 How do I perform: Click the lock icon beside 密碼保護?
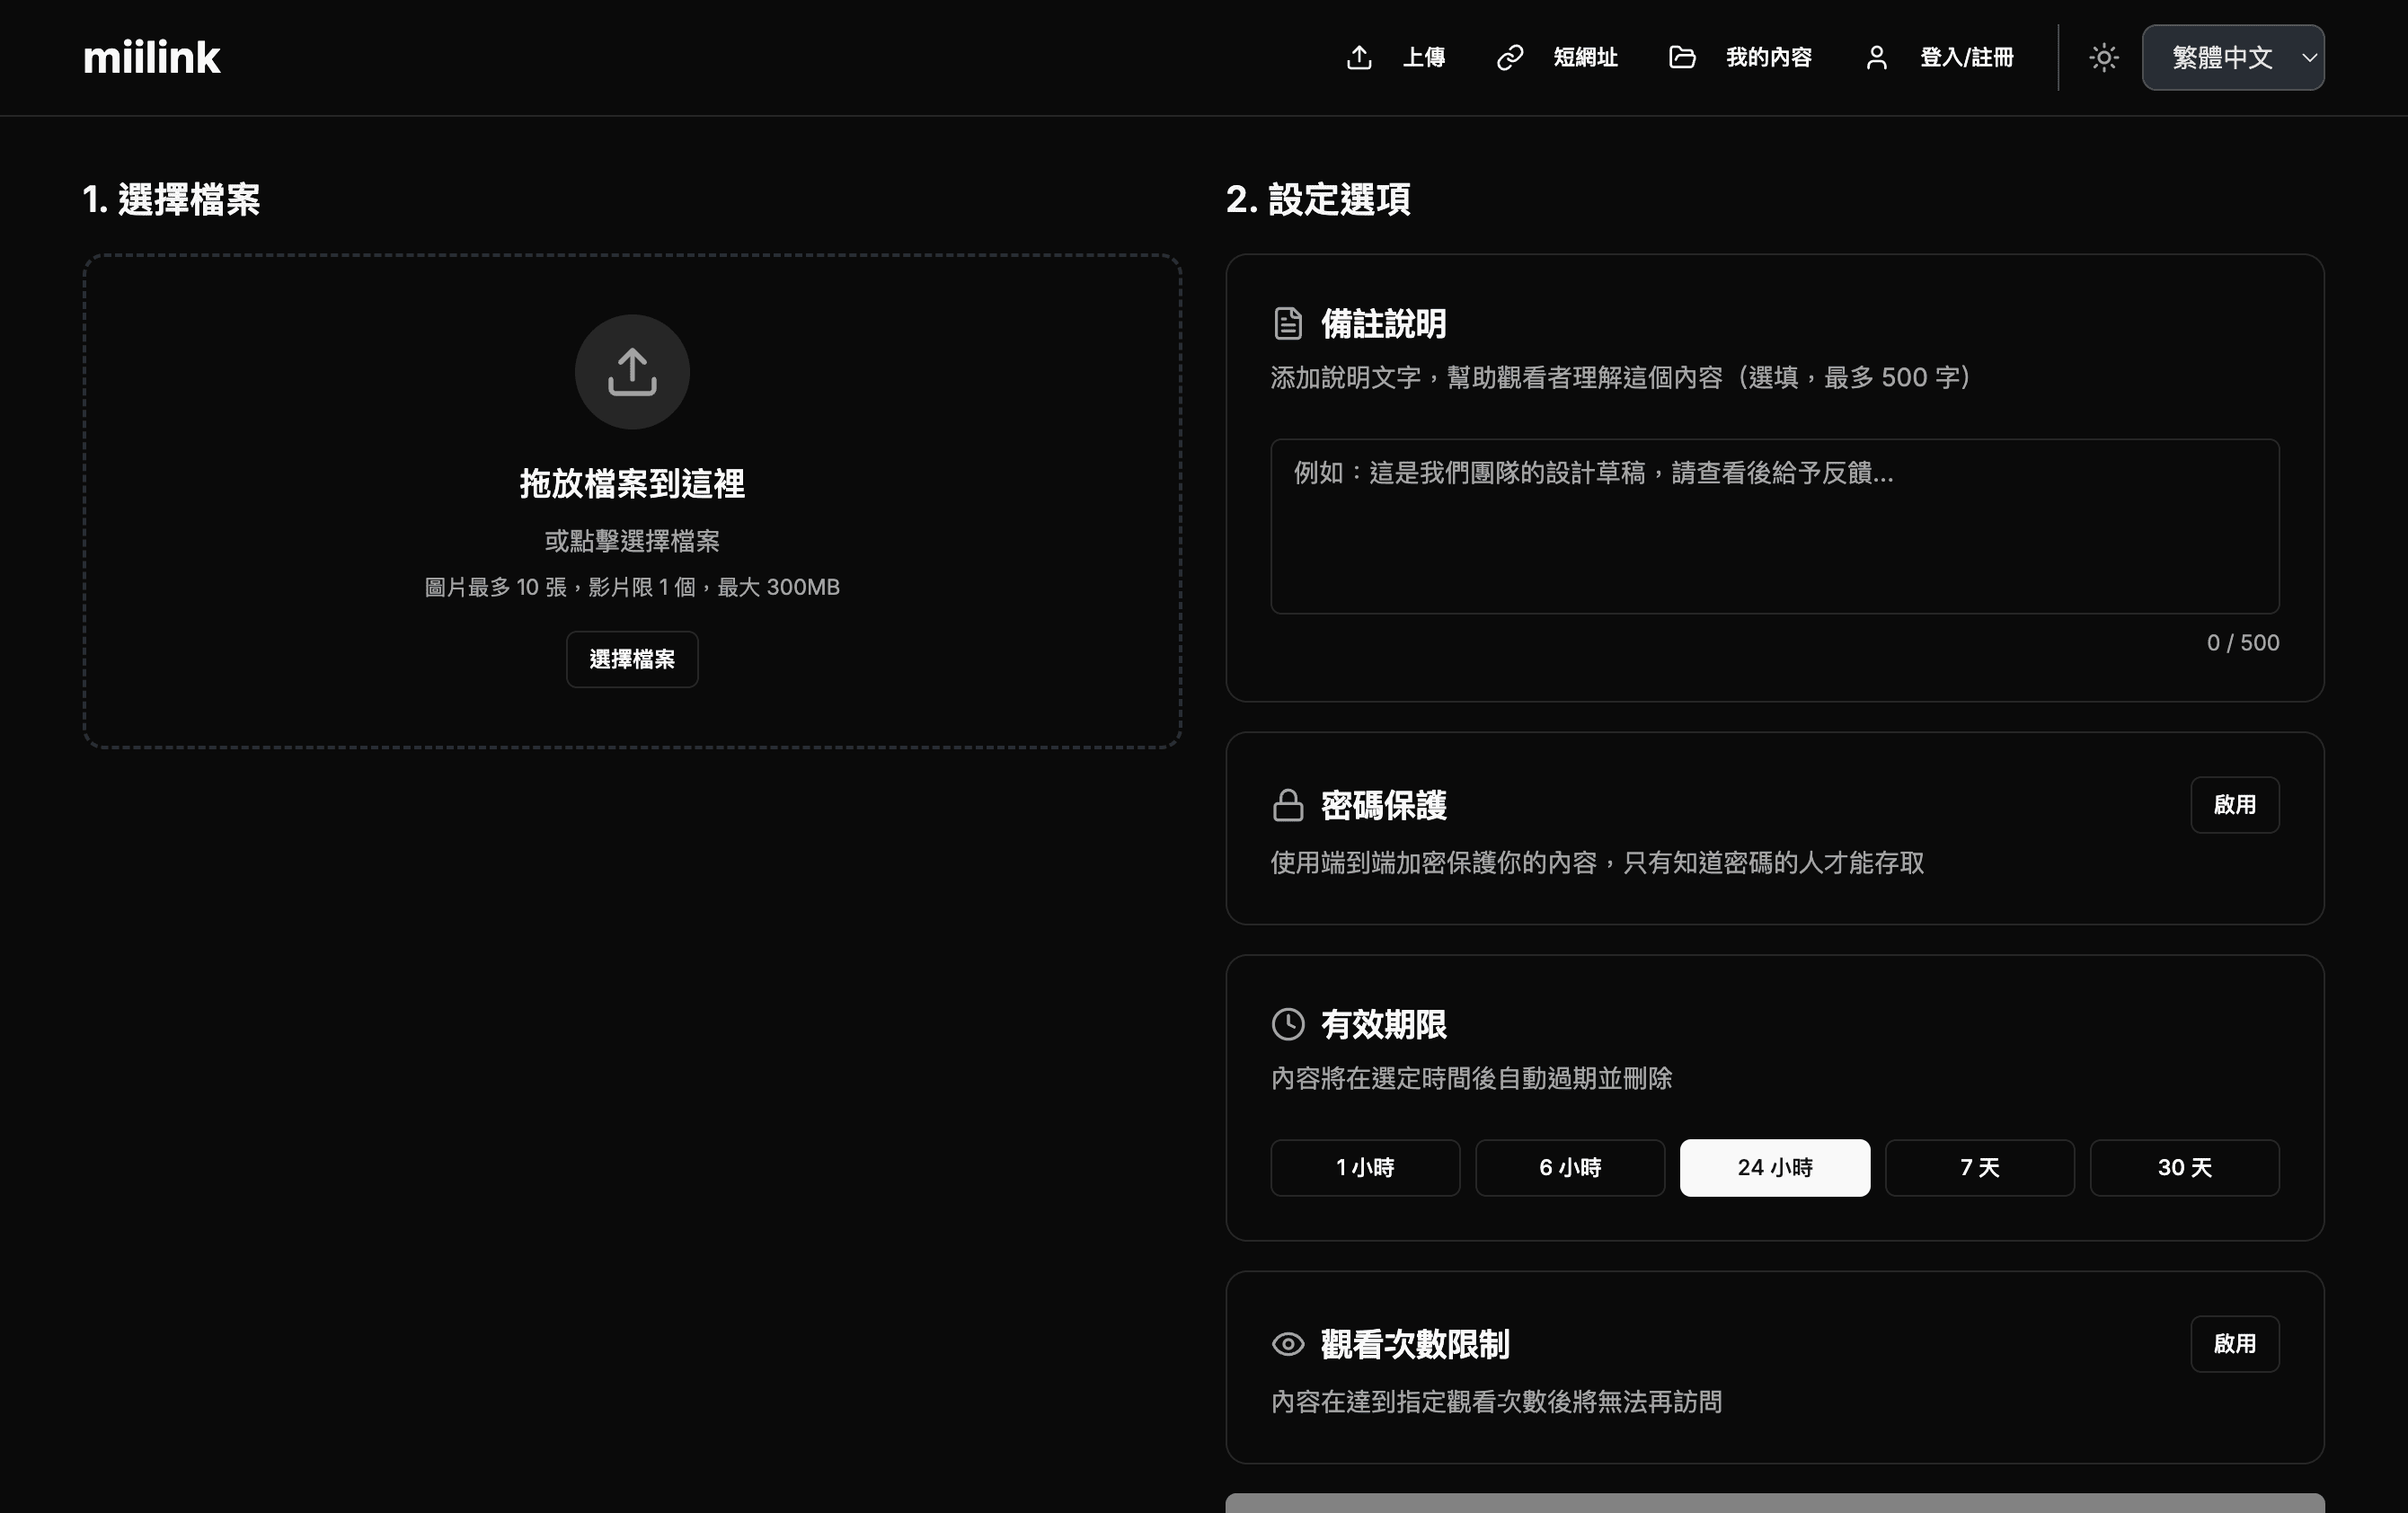coord(1288,805)
